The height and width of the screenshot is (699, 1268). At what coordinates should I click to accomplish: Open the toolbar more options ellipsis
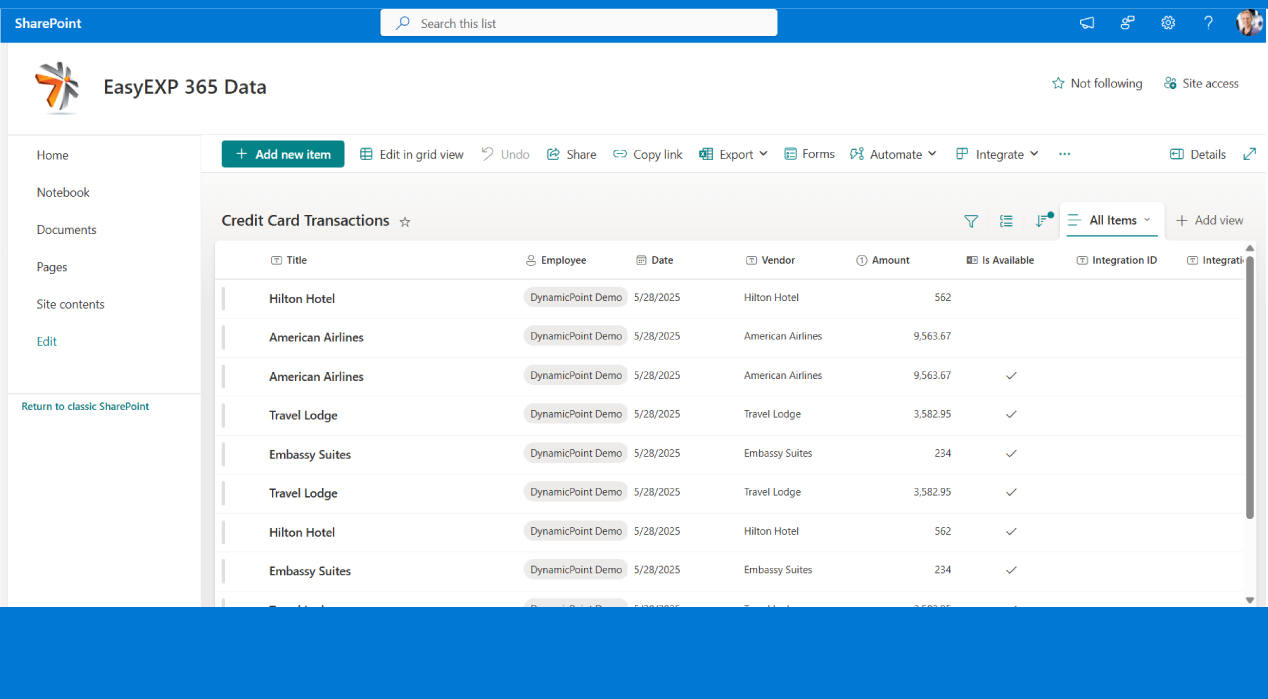tap(1064, 154)
